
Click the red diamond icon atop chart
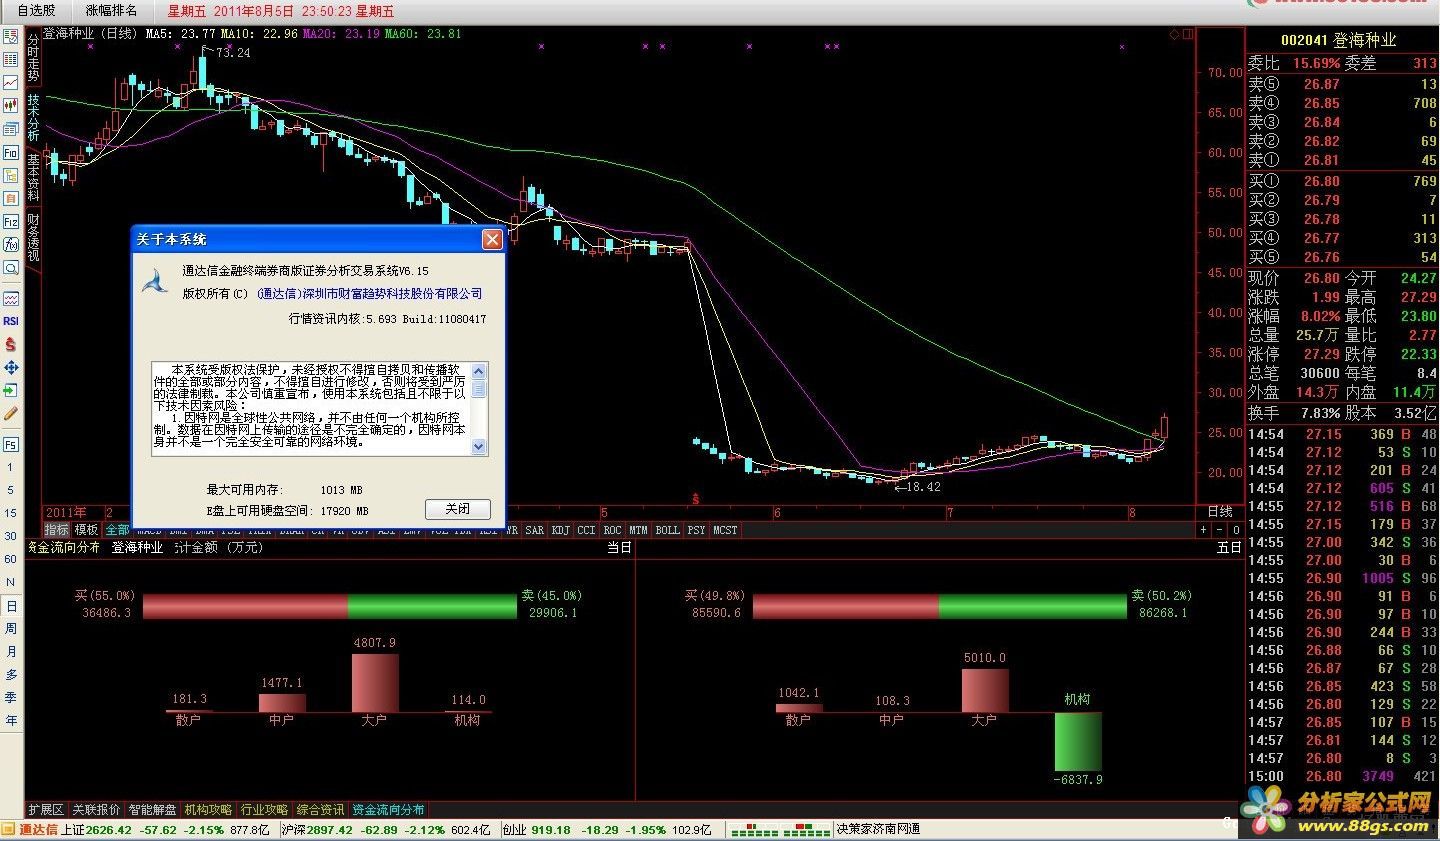[x=1174, y=34]
